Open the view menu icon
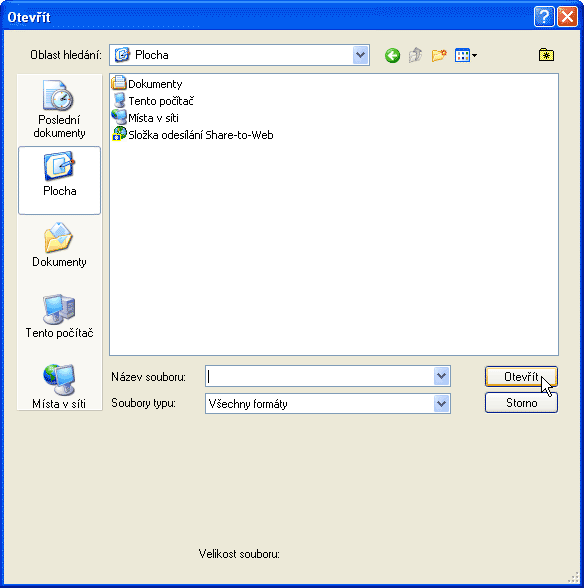 pyautogui.click(x=465, y=56)
